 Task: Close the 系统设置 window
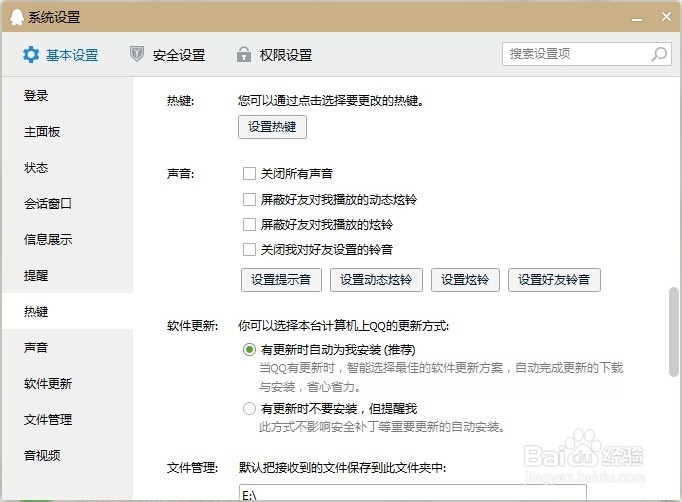[x=666, y=17]
